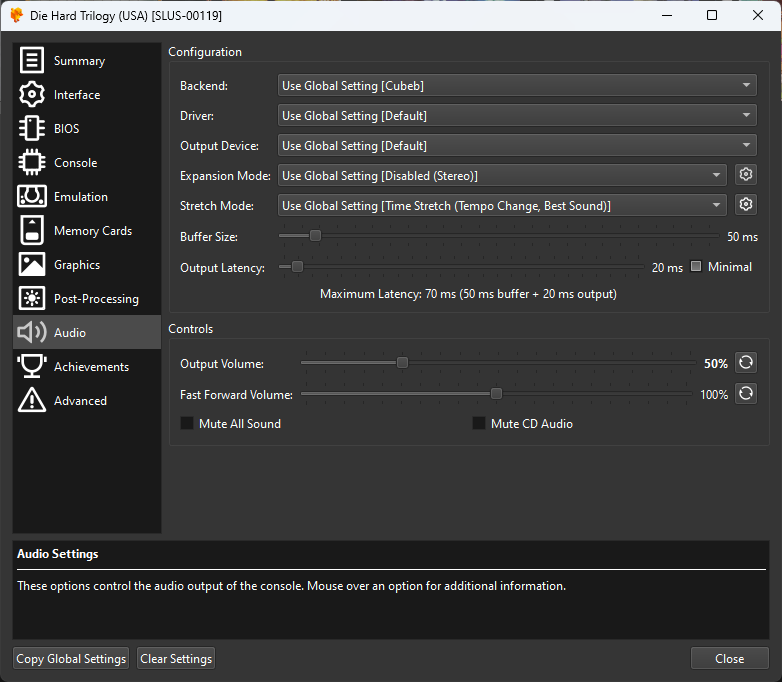The height and width of the screenshot is (682, 782).
Task: Open Stretch Mode settings gear button
Action: click(746, 205)
